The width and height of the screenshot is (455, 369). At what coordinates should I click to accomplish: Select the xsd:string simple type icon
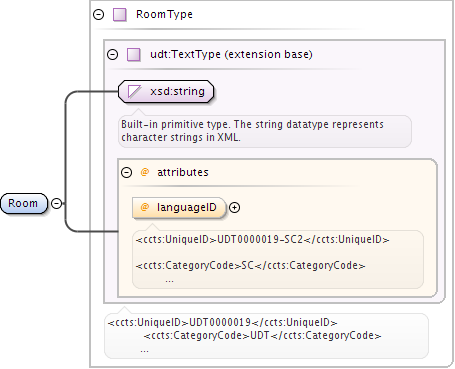pos(134,91)
